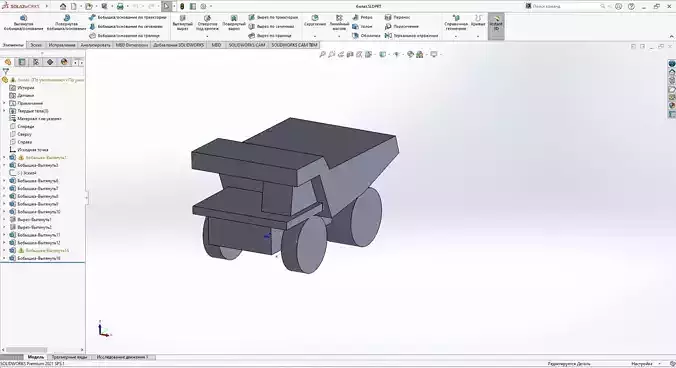
Task: Switch to the Модель bottom tab
Action: 36,357
